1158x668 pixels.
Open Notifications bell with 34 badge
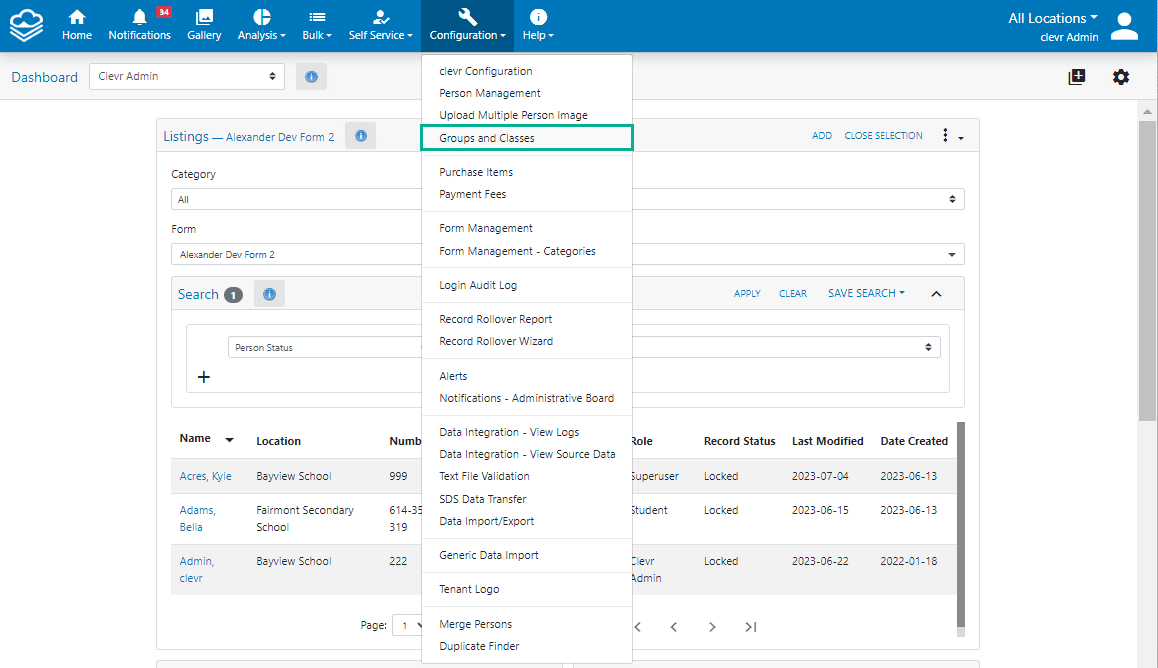140,25
